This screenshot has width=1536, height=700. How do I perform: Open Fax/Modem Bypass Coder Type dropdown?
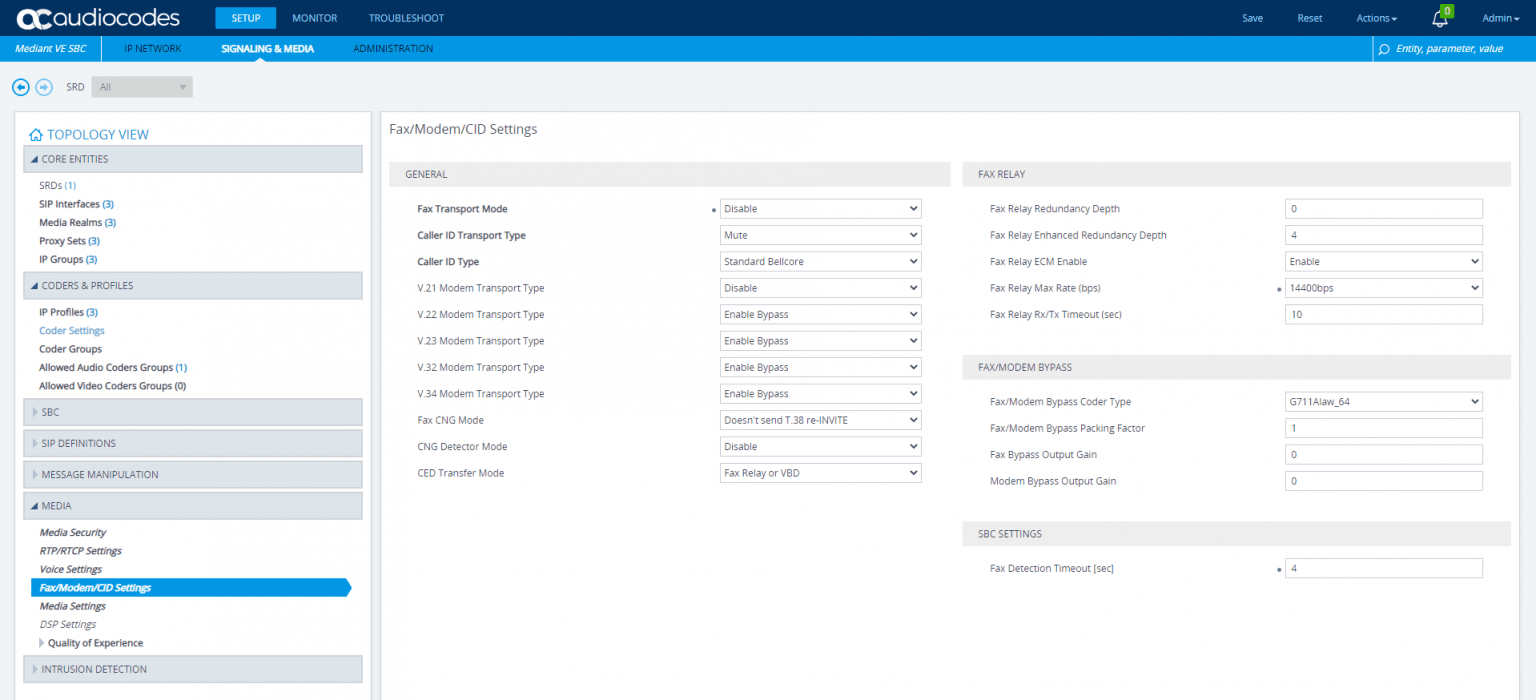pos(1383,402)
